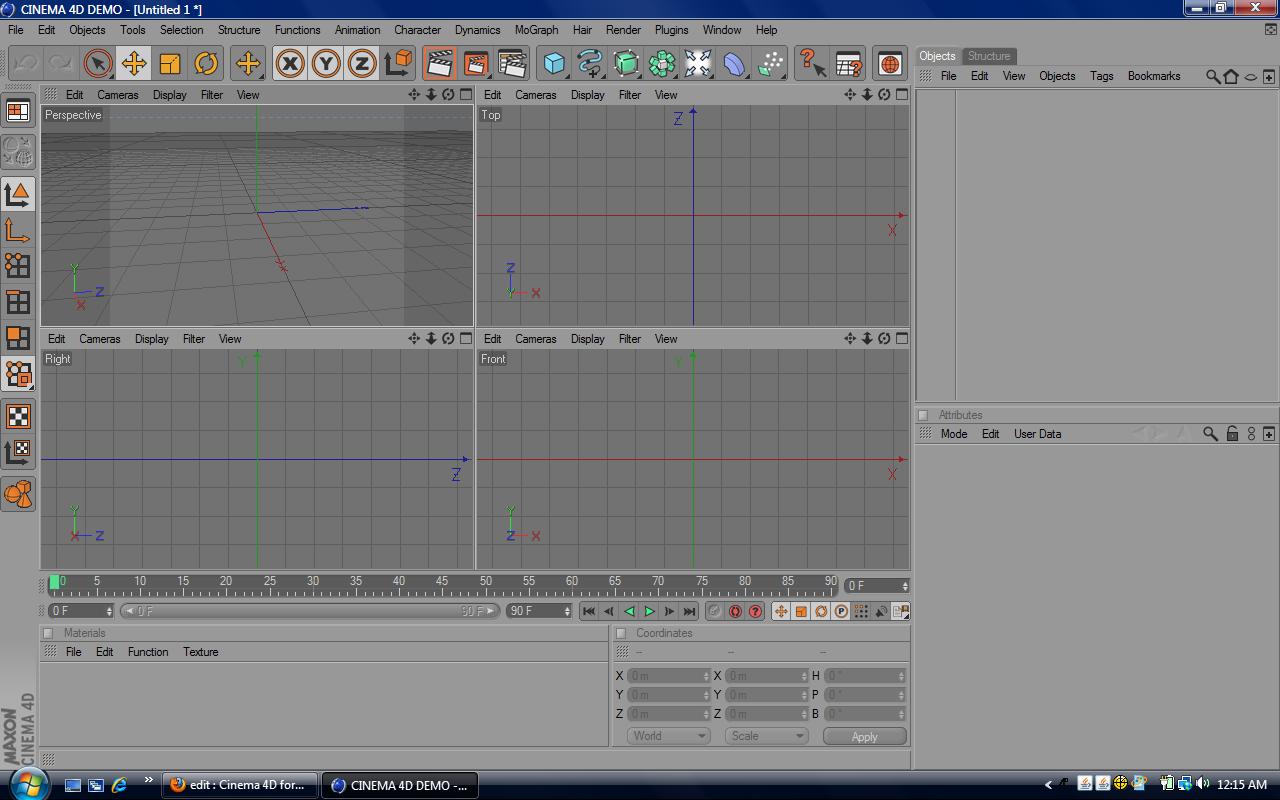Click the X position field stepper arrows
Screen dimensions: 1280x800
(x=706, y=676)
